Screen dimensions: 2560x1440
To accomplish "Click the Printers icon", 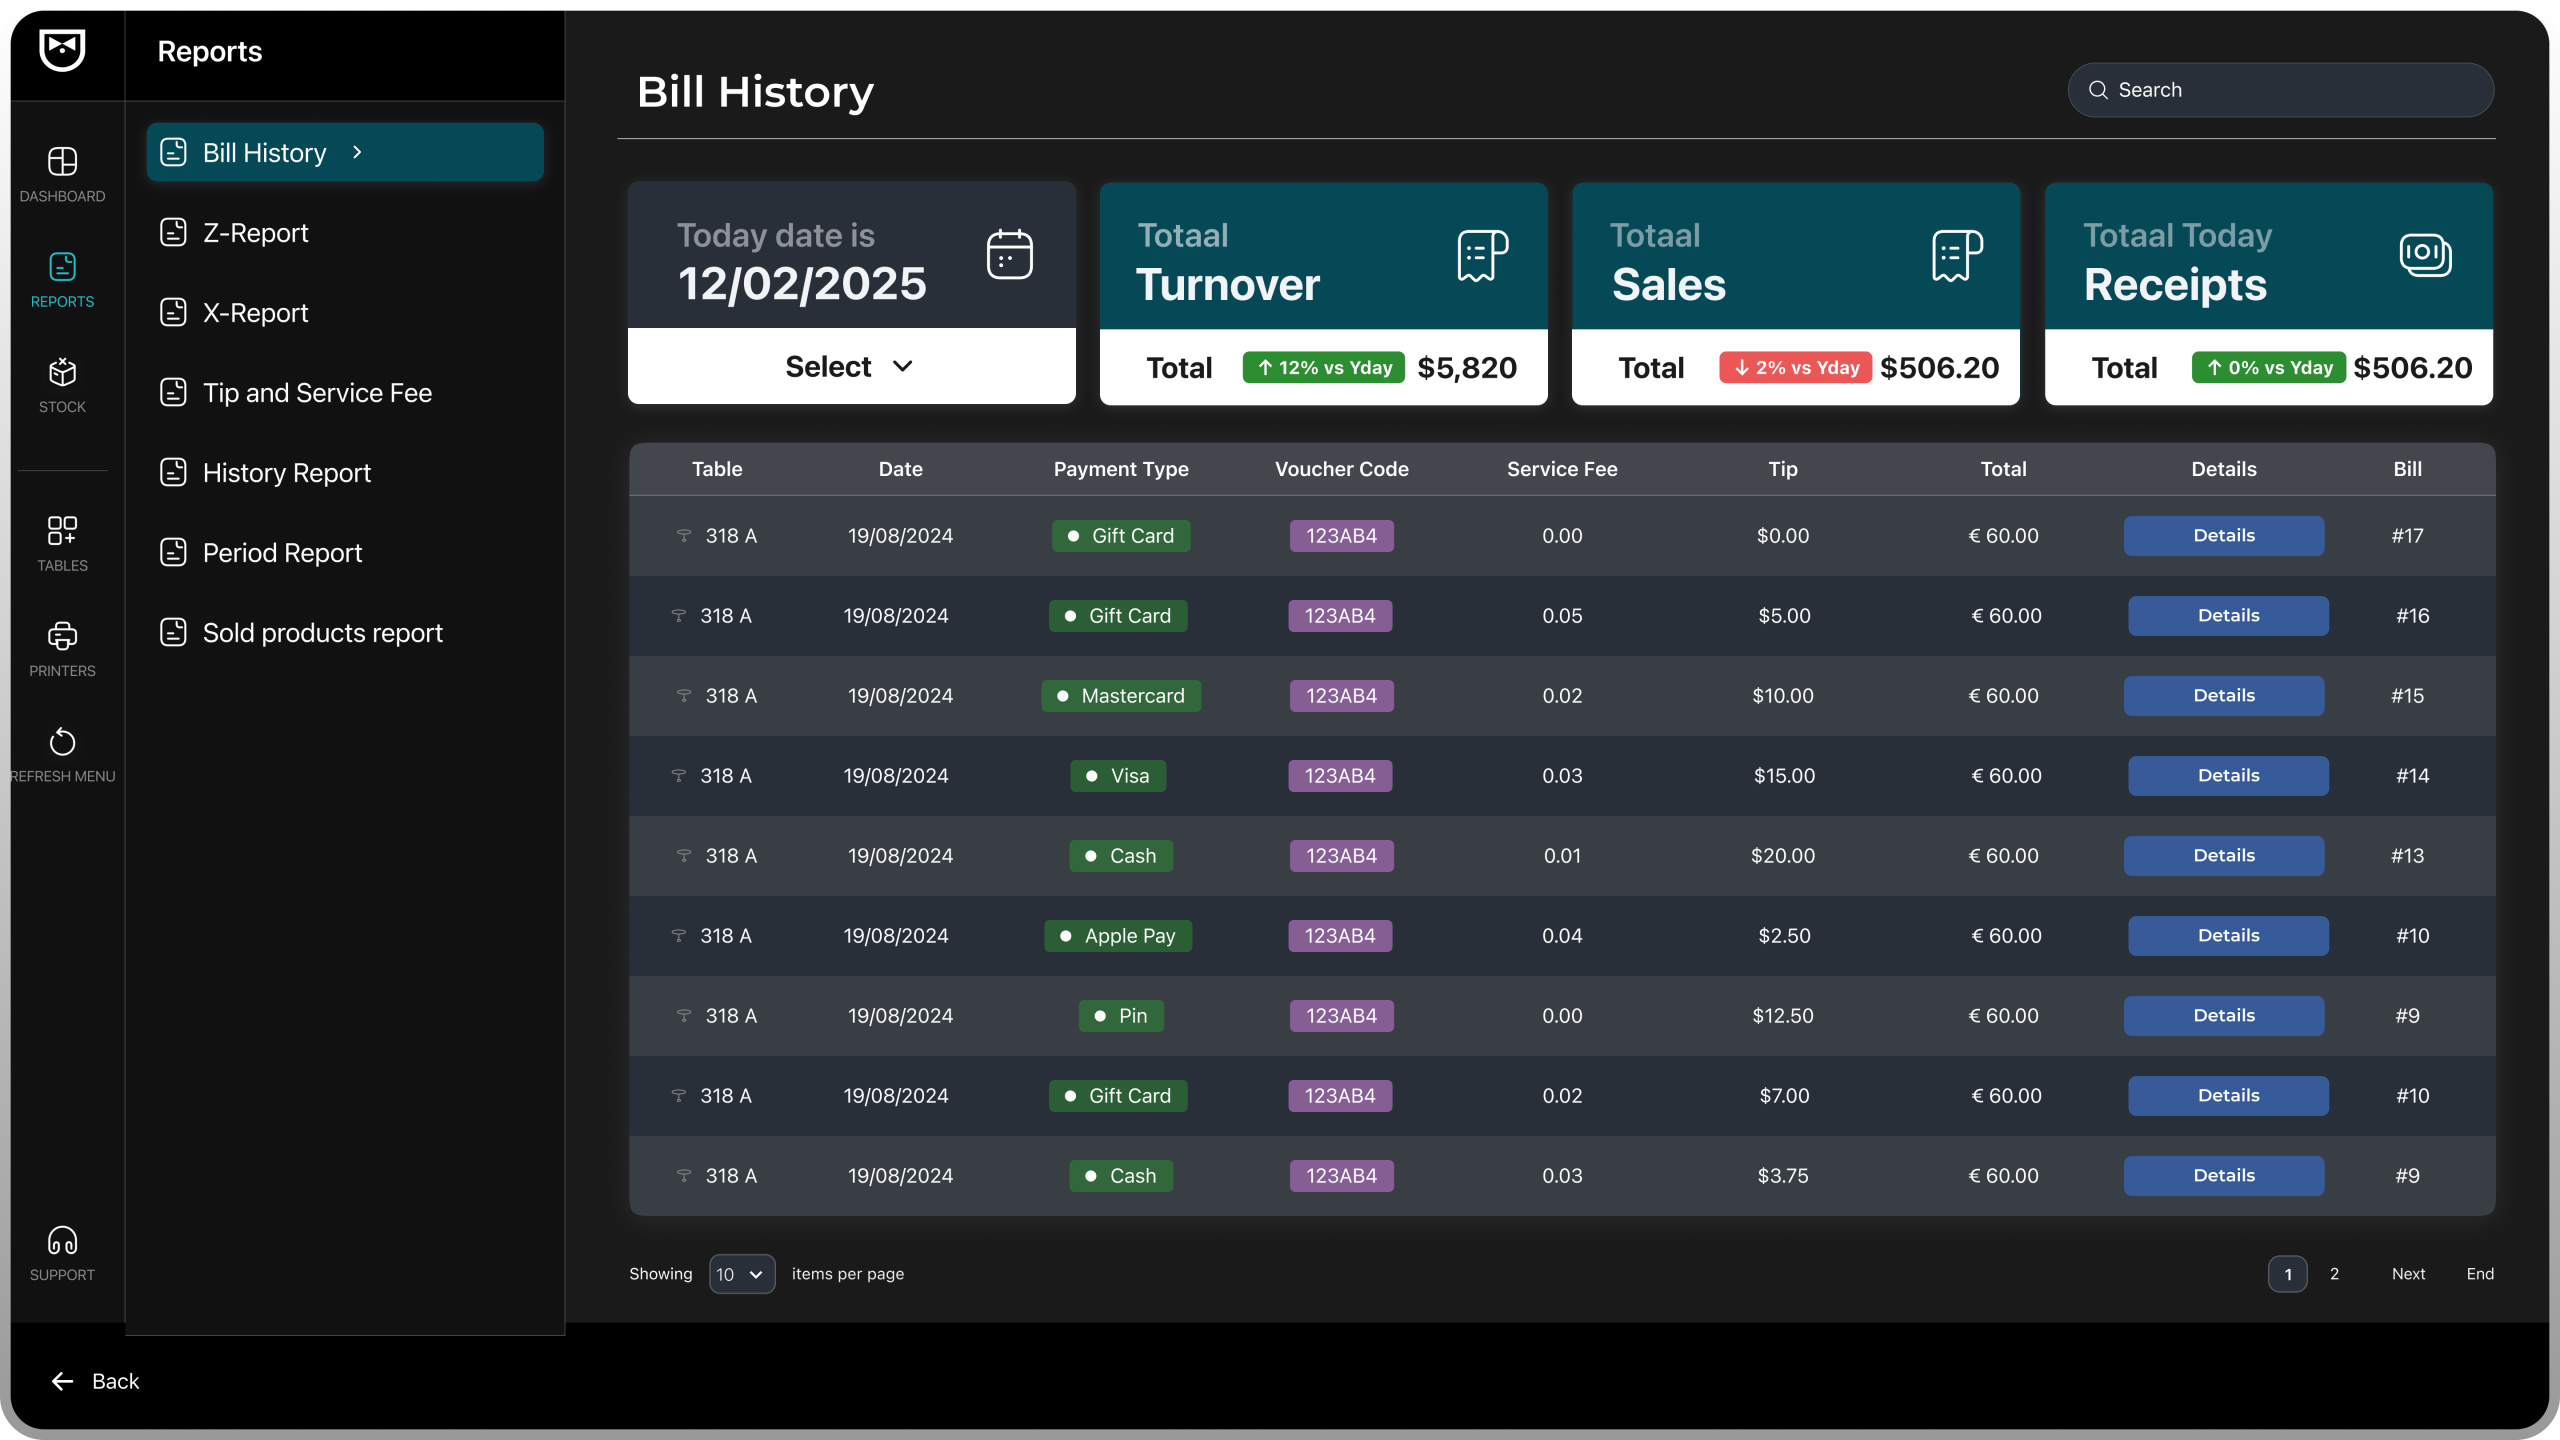I will [x=62, y=636].
